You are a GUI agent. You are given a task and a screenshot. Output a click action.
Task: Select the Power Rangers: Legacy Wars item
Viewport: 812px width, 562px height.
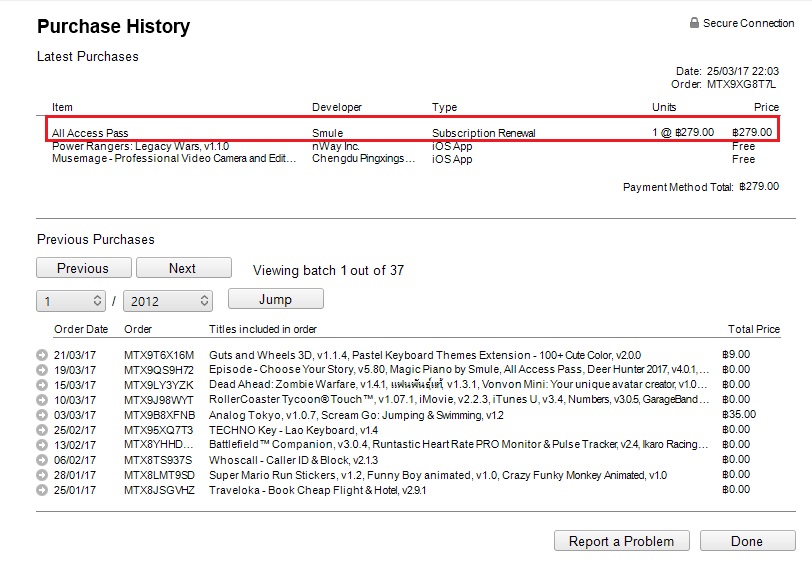coord(140,147)
